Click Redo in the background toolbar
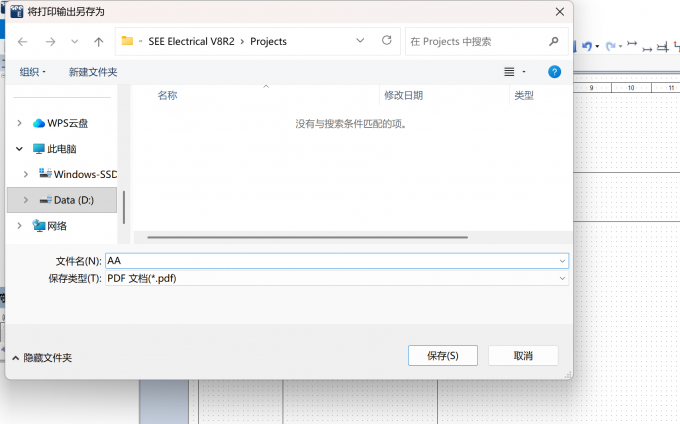680x424 pixels. 611,46
